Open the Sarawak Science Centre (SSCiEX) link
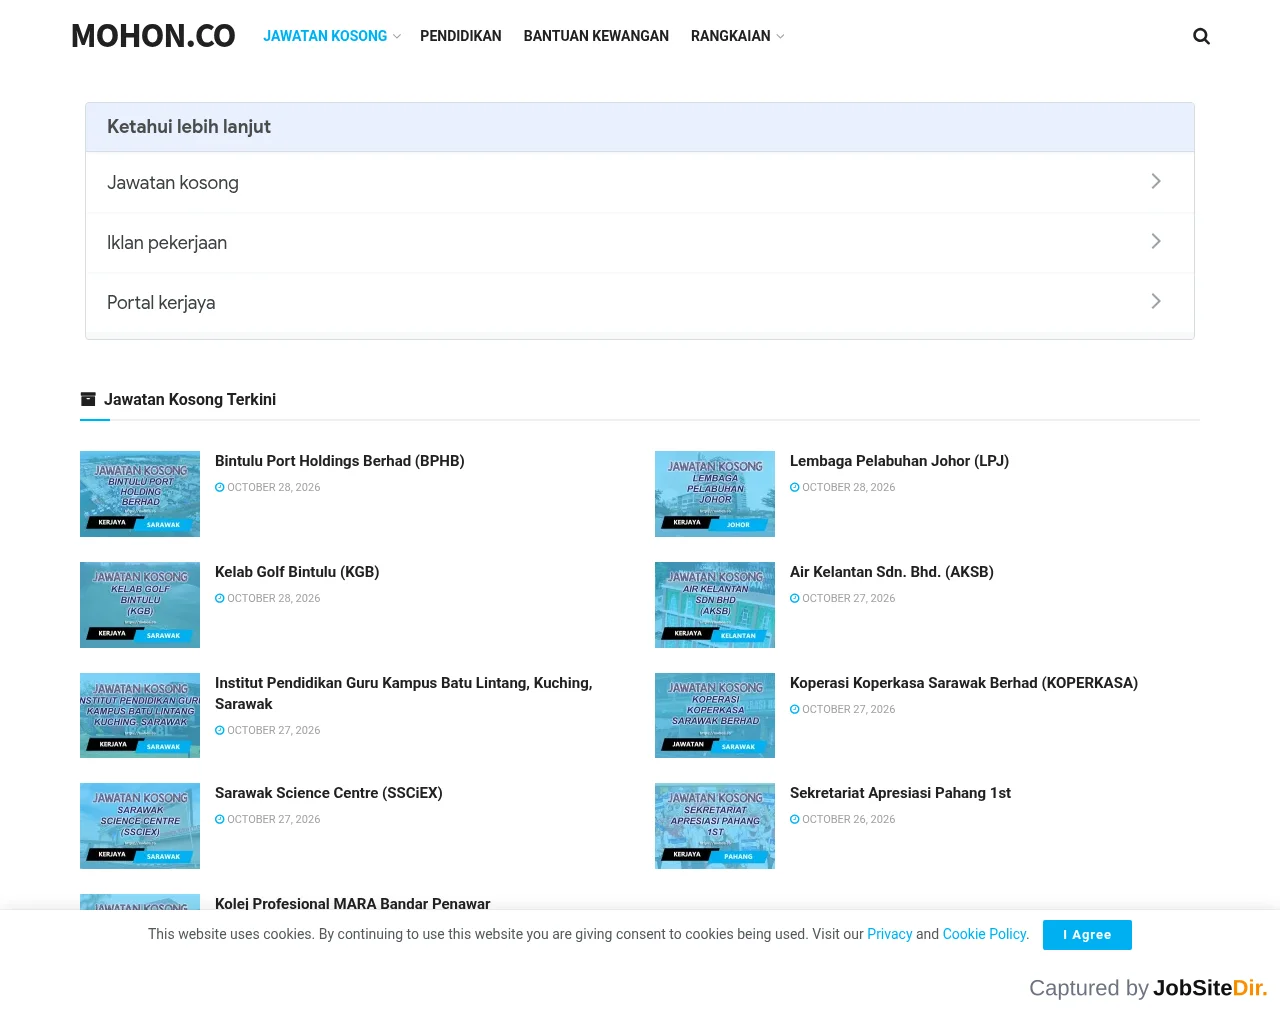 pyautogui.click(x=329, y=793)
